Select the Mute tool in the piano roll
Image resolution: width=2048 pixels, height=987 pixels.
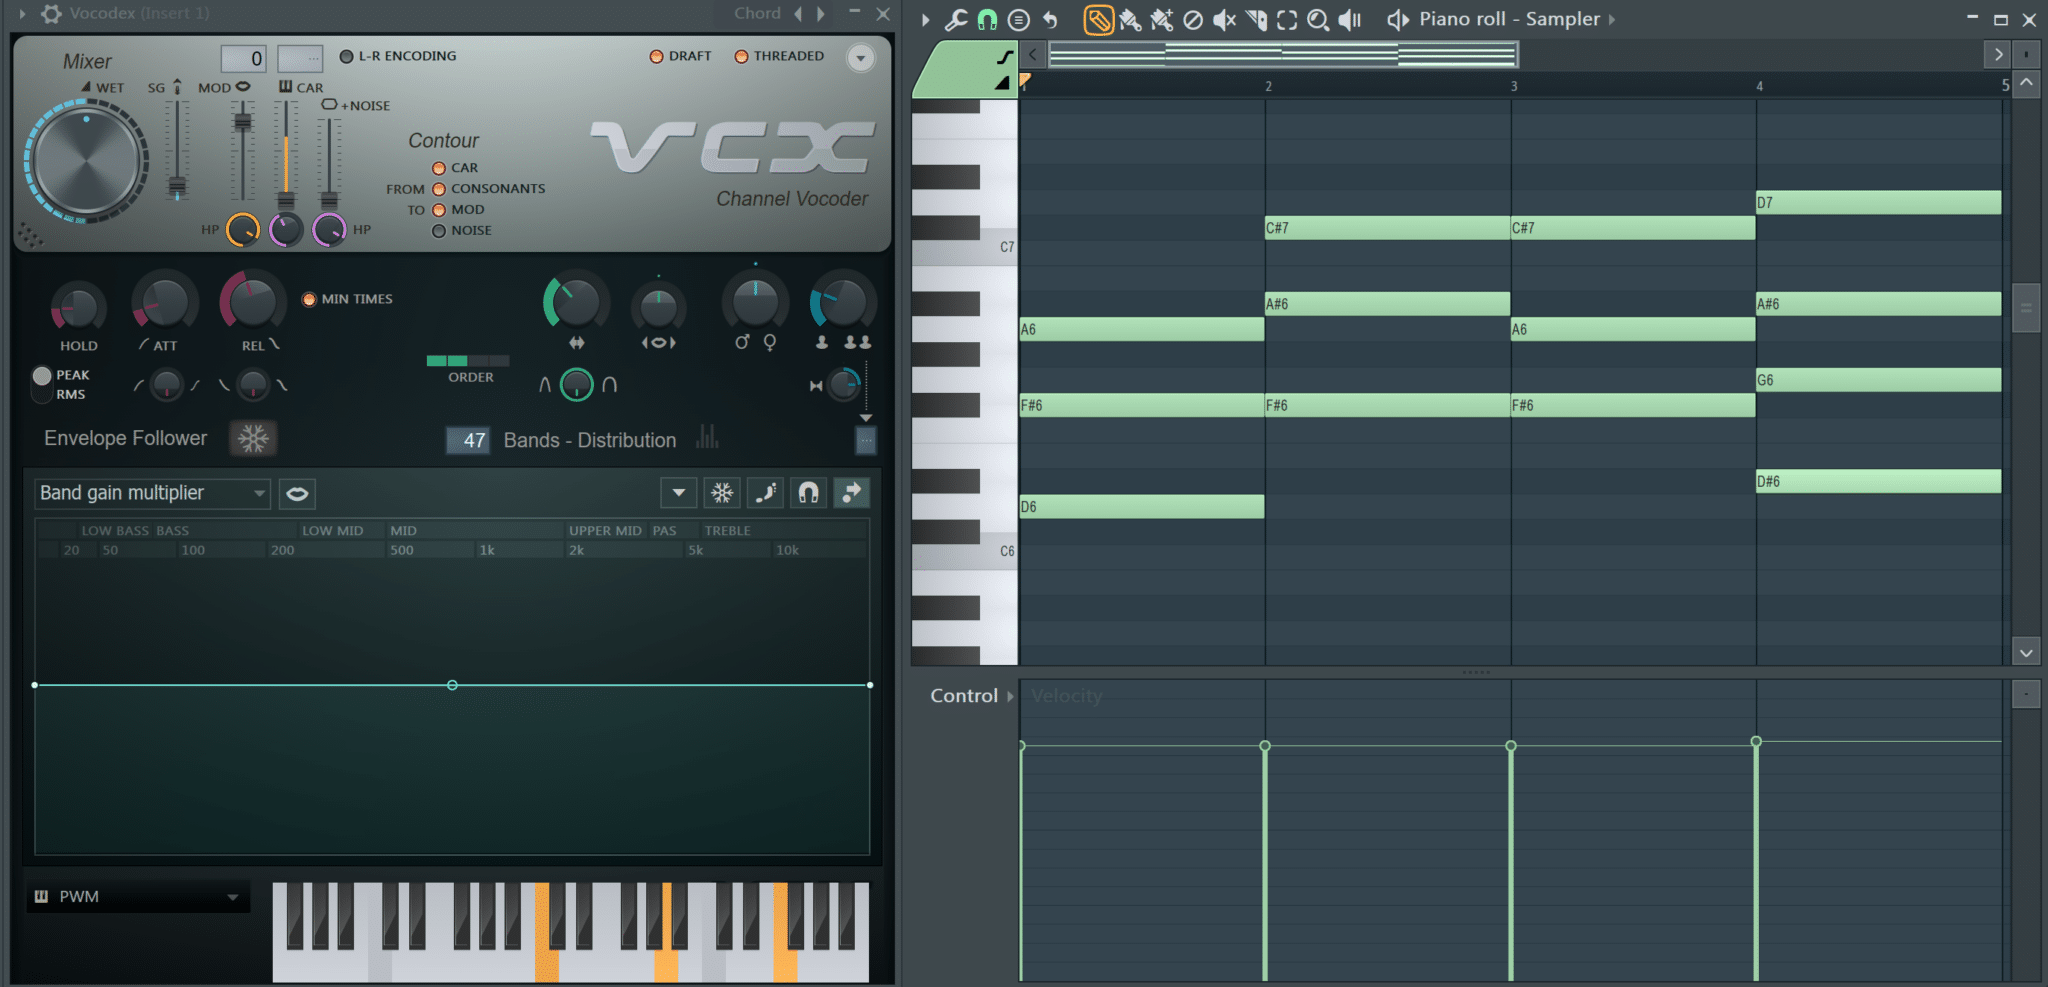click(x=1224, y=19)
